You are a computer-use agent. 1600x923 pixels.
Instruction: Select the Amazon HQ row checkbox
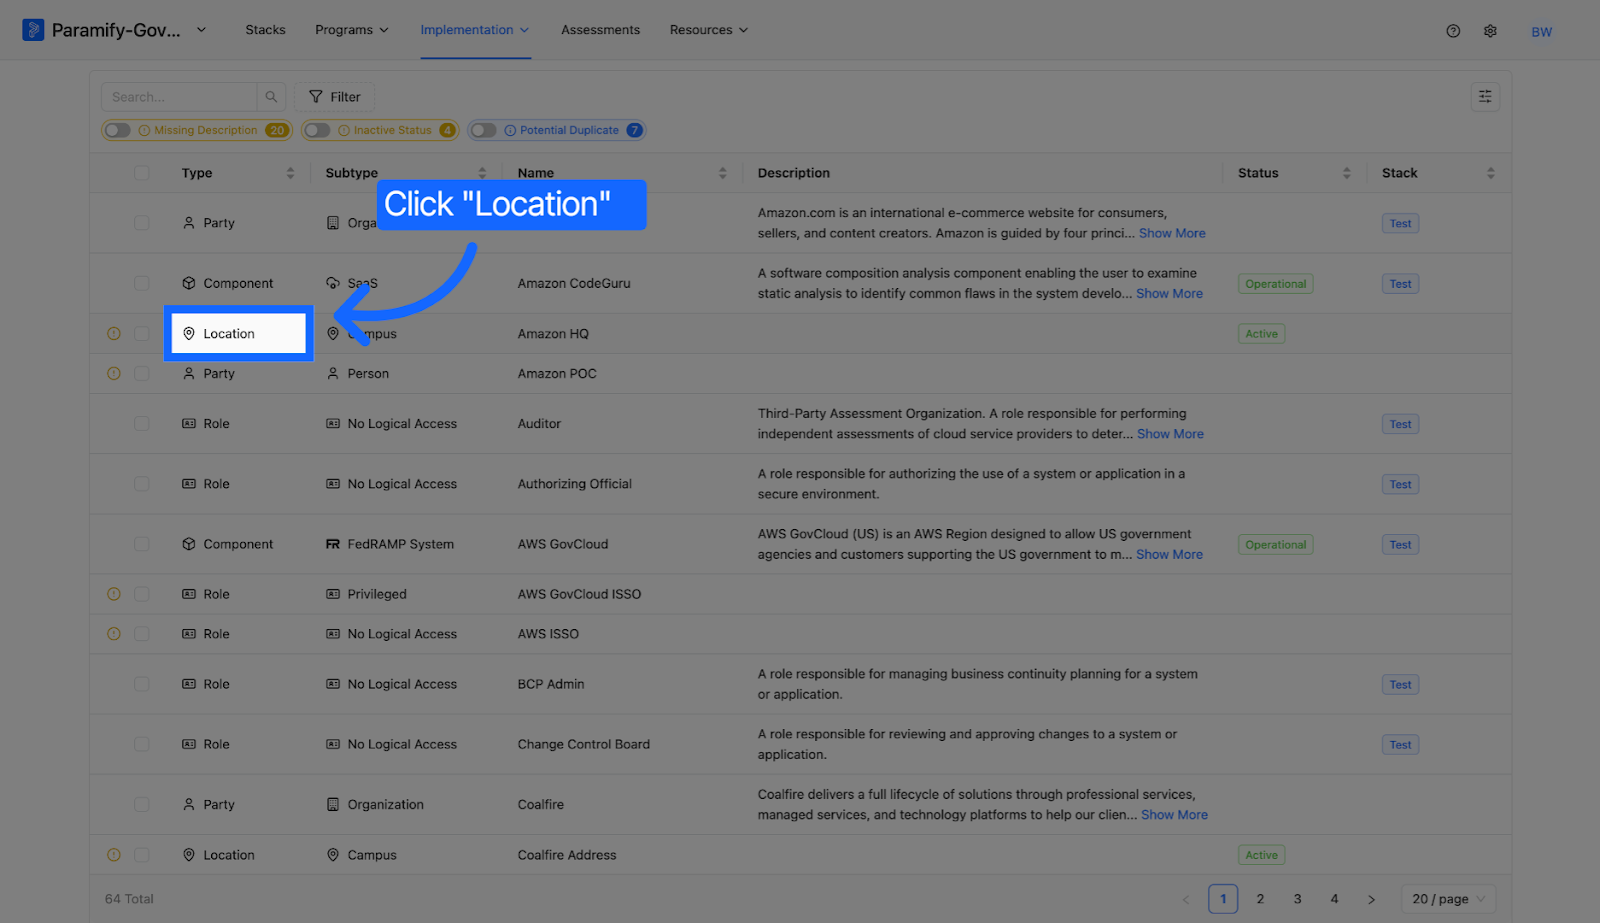pyautogui.click(x=142, y=334)
